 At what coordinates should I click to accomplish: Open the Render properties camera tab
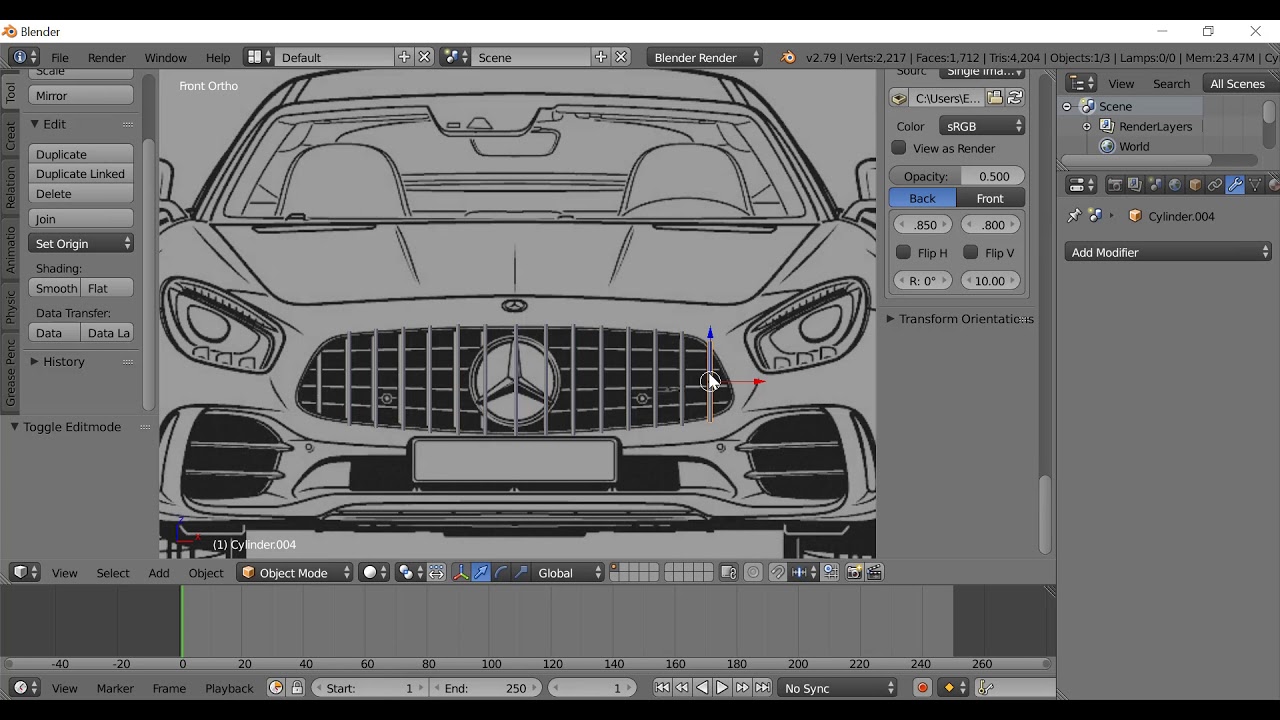[x=1115, y=185]
